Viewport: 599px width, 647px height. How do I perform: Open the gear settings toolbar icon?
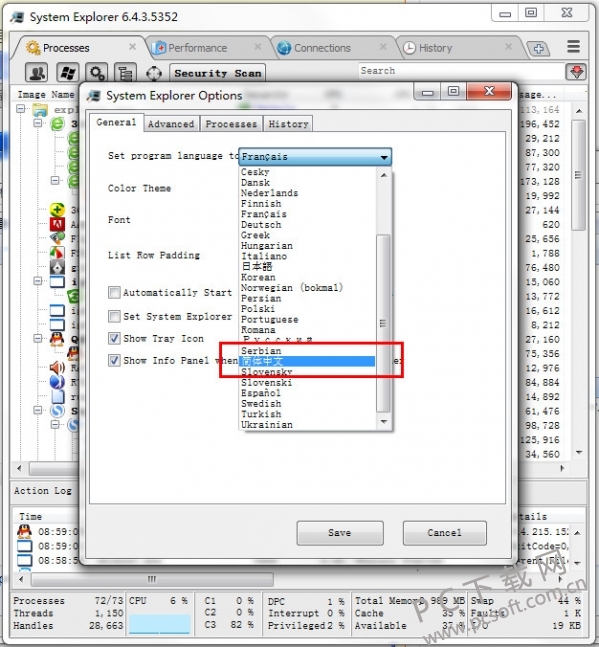pyautogui.click(x=97, y=73)
